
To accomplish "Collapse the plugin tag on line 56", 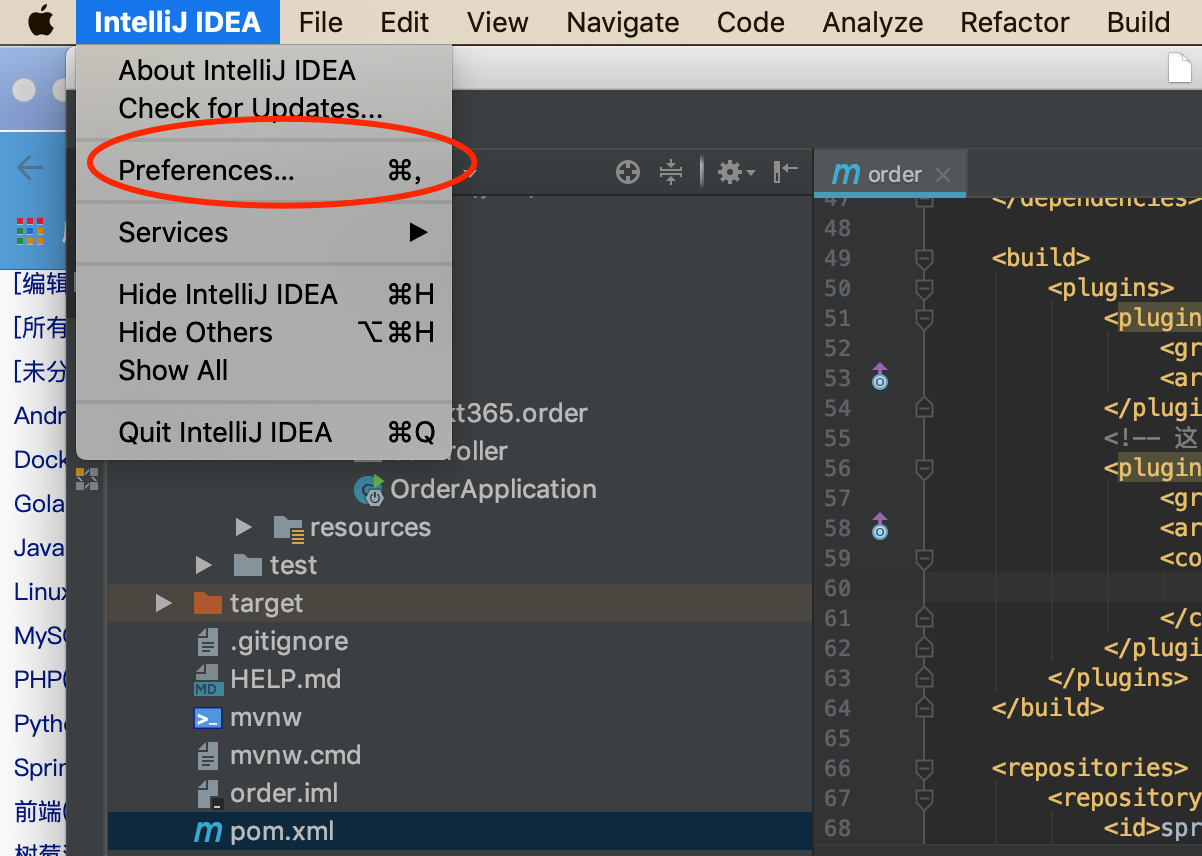I will pyautogui.click(x=924, y=469).
